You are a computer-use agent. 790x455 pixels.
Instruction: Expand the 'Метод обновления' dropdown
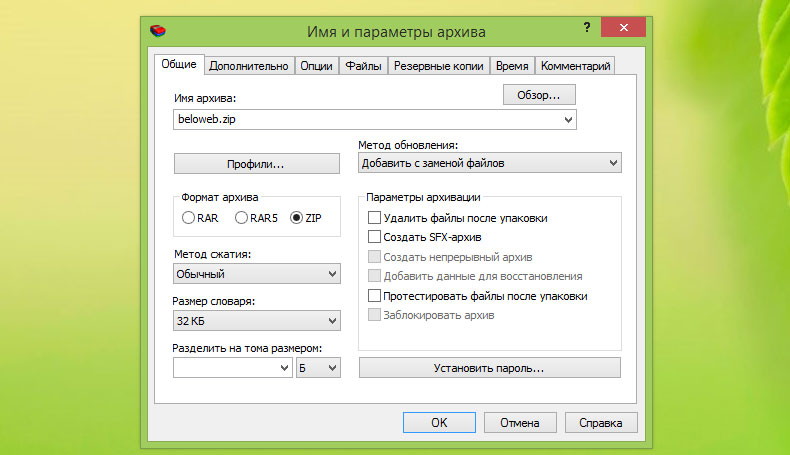[x=489, y=163]
